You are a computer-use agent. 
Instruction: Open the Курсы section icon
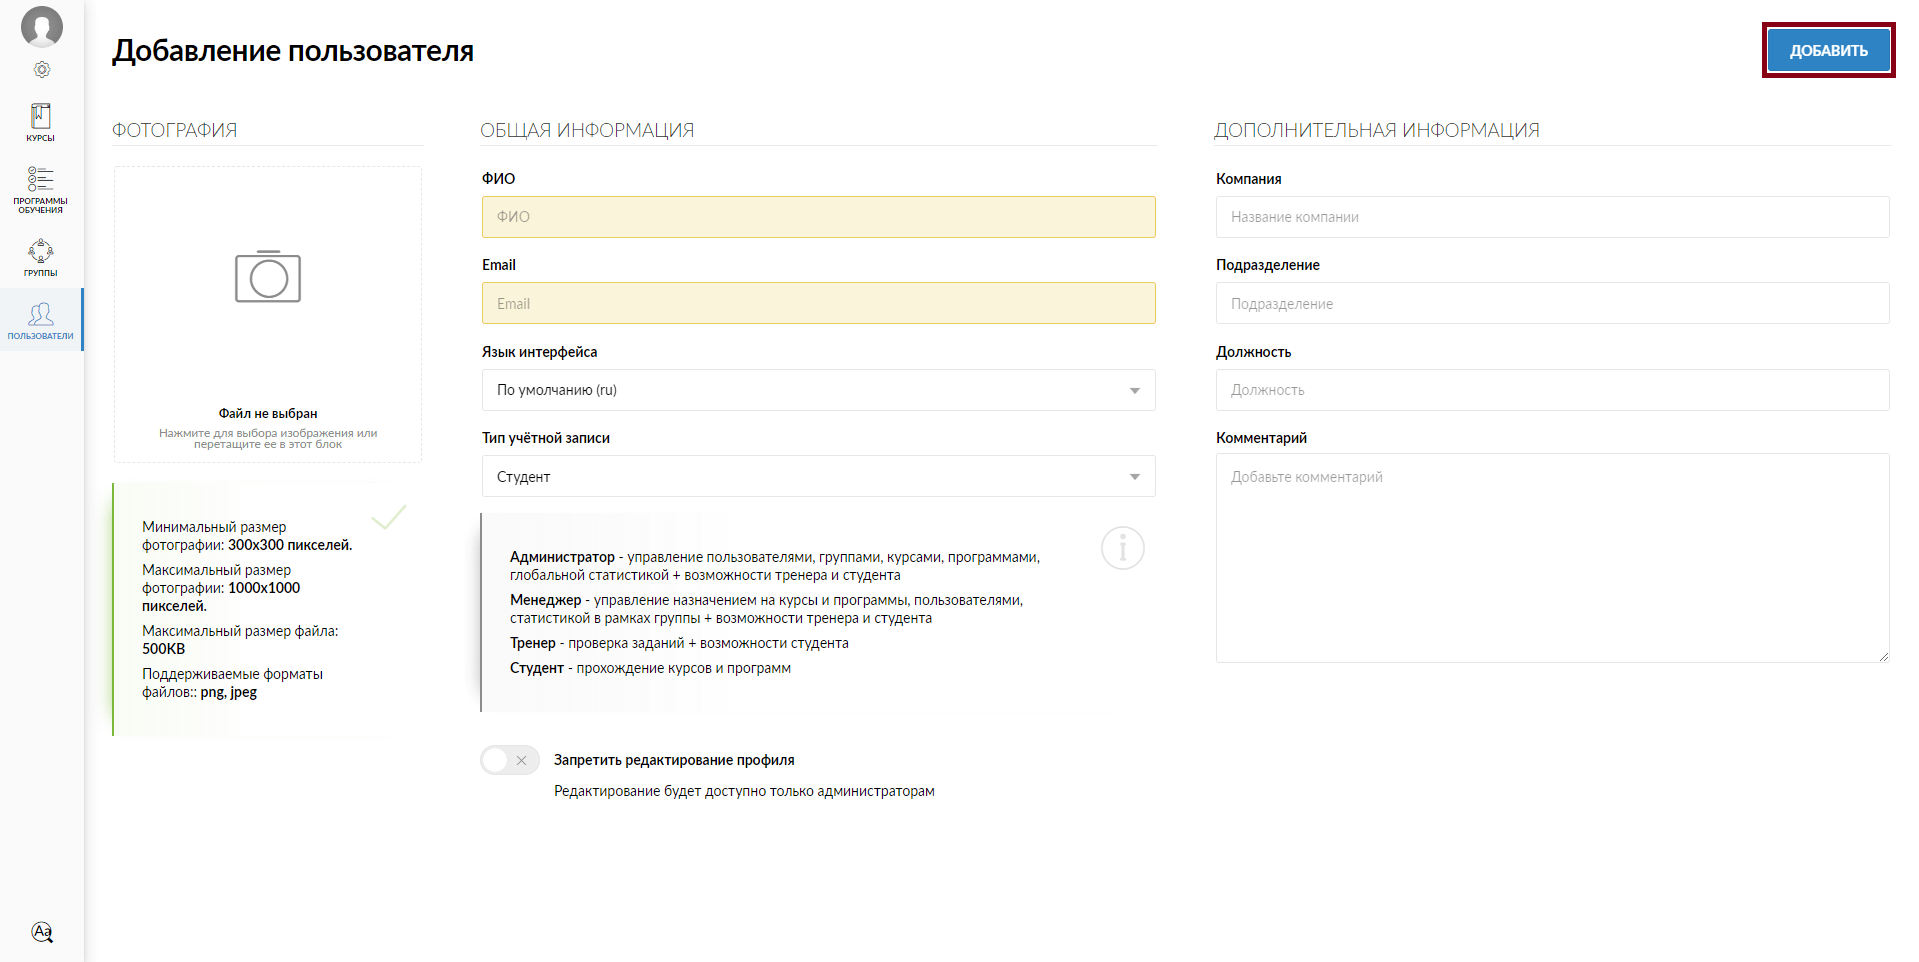[x=41, y=122]
